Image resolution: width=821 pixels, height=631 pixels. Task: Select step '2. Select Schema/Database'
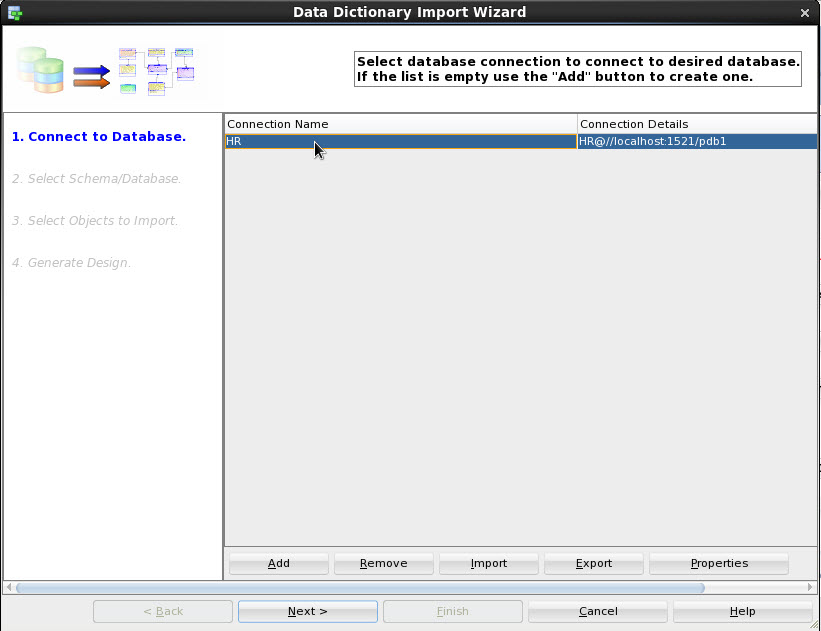click(103, 178)
